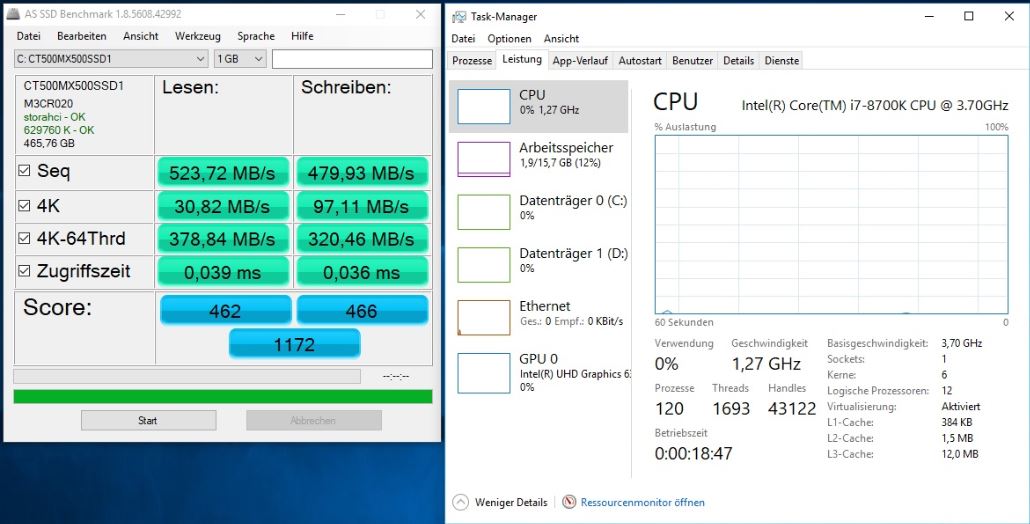
Task: Click the Start benchmark button
Action: (148, 421)
